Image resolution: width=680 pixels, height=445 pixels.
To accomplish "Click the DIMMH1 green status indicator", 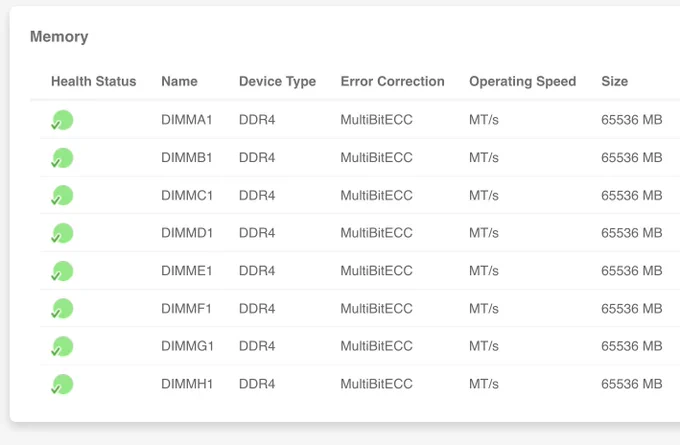I will coord(62,384).
